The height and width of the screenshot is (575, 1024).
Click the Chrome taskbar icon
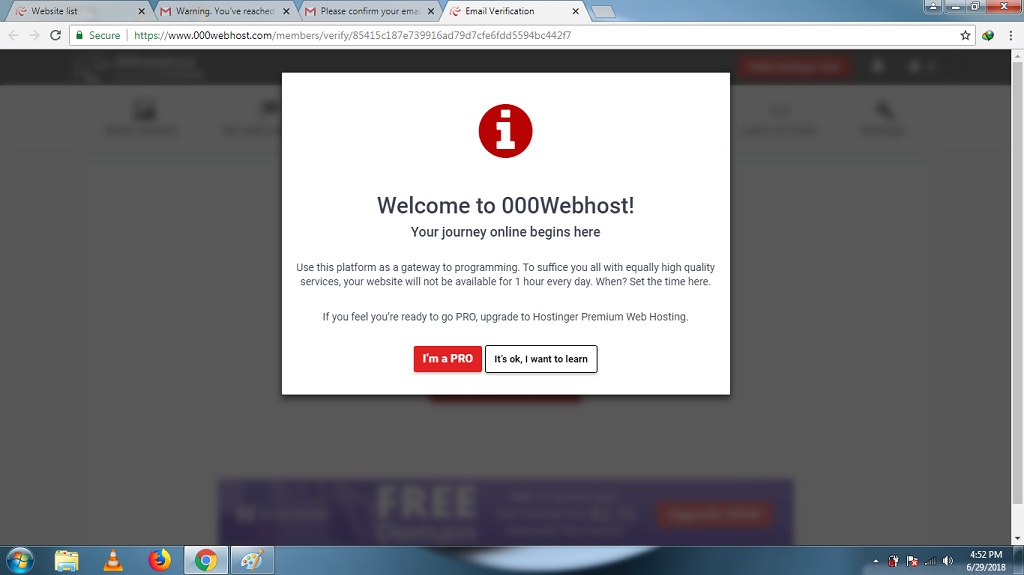pyautogui.click(x=206, y=561)
